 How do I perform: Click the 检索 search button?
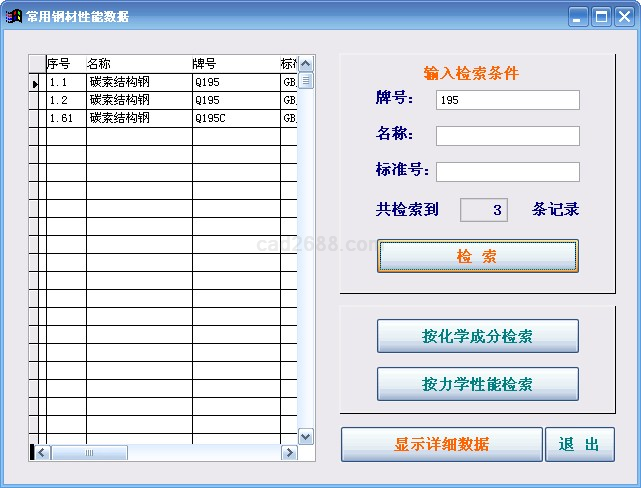click(477, 256)
